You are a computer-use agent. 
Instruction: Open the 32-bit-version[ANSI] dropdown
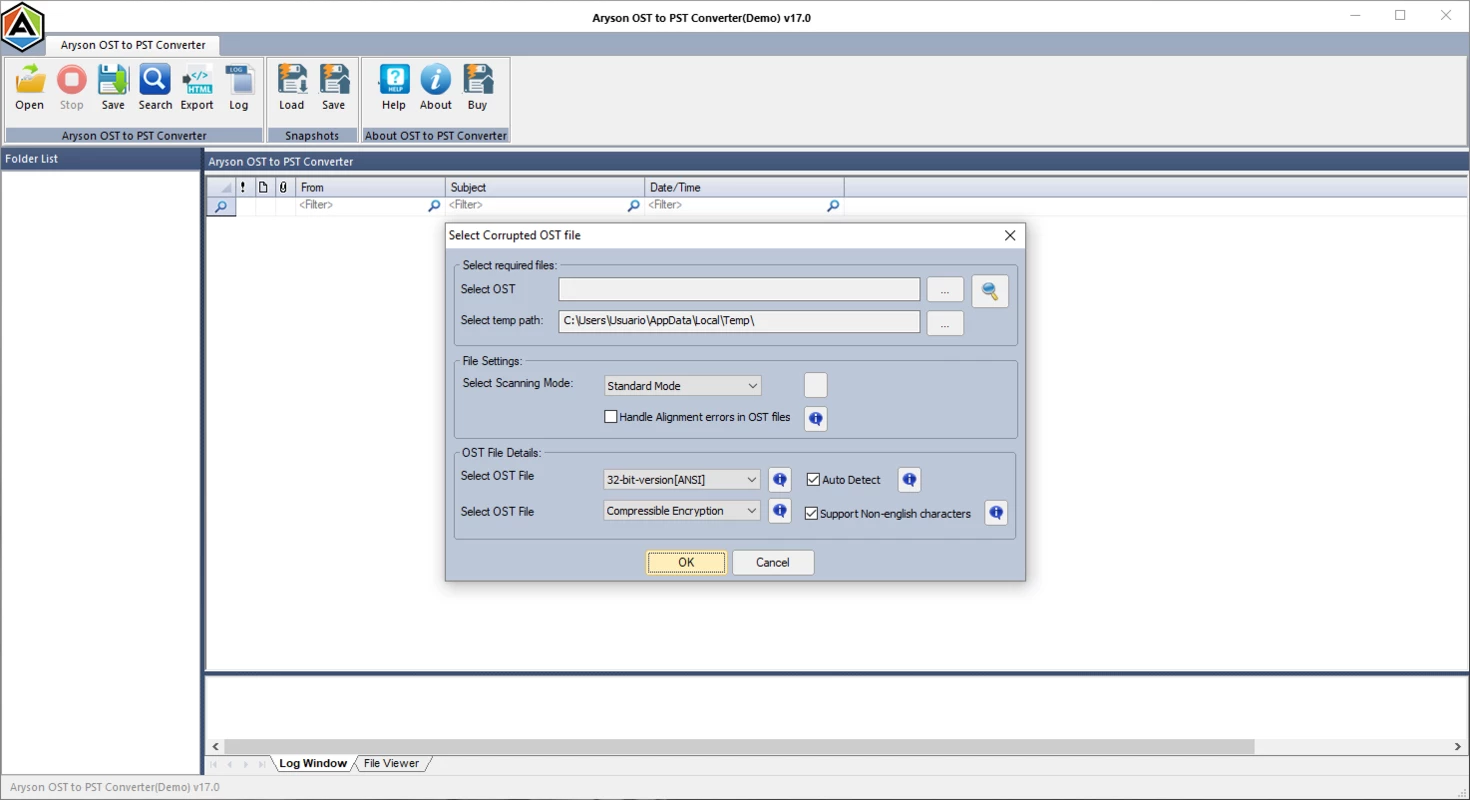click(x=683, y=480)
